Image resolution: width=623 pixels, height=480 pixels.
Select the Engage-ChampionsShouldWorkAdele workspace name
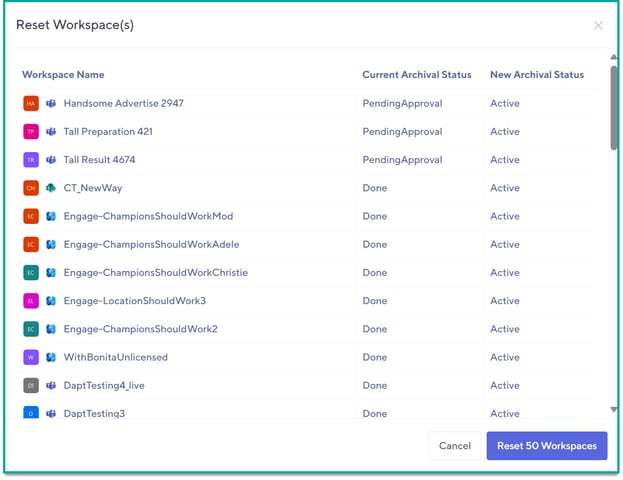point(151,244)
